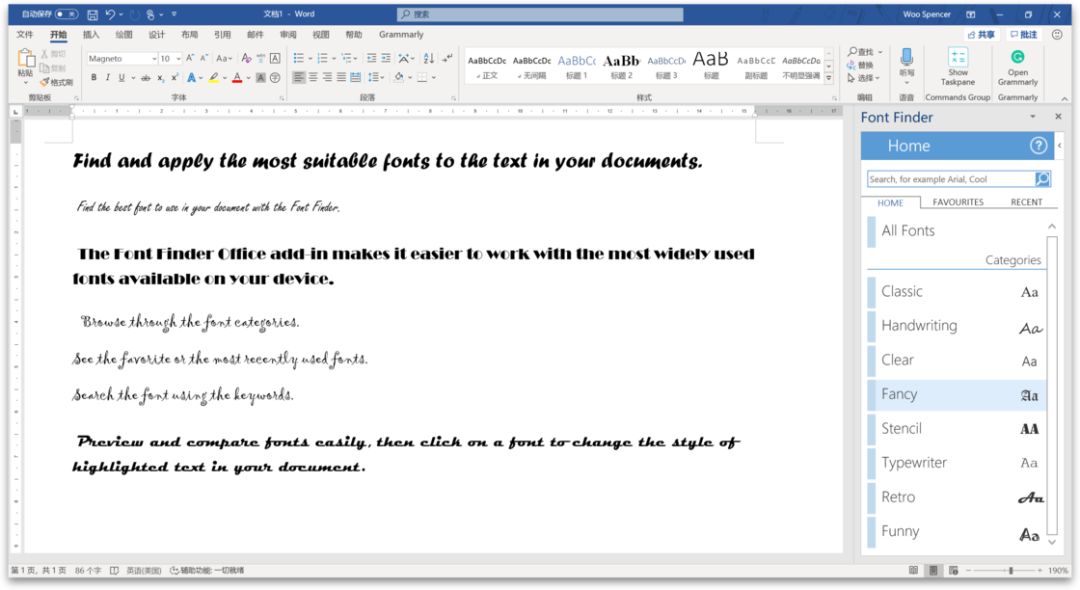
Task: Apply the red font color
Action: pos(237,78)
